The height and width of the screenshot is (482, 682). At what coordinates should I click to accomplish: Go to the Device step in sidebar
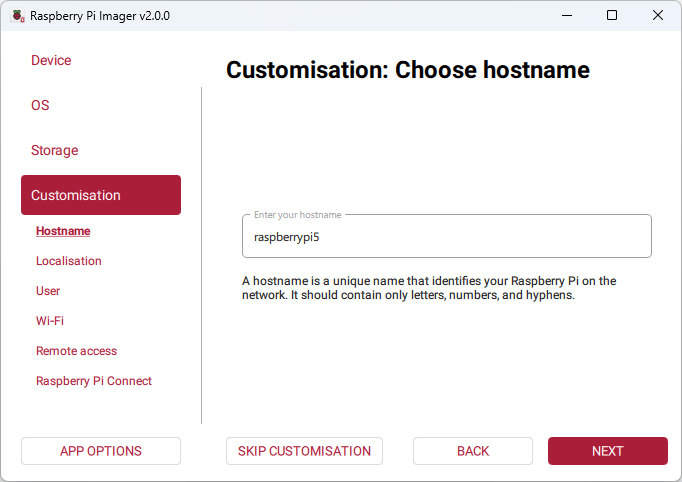[x=51, y=60]
